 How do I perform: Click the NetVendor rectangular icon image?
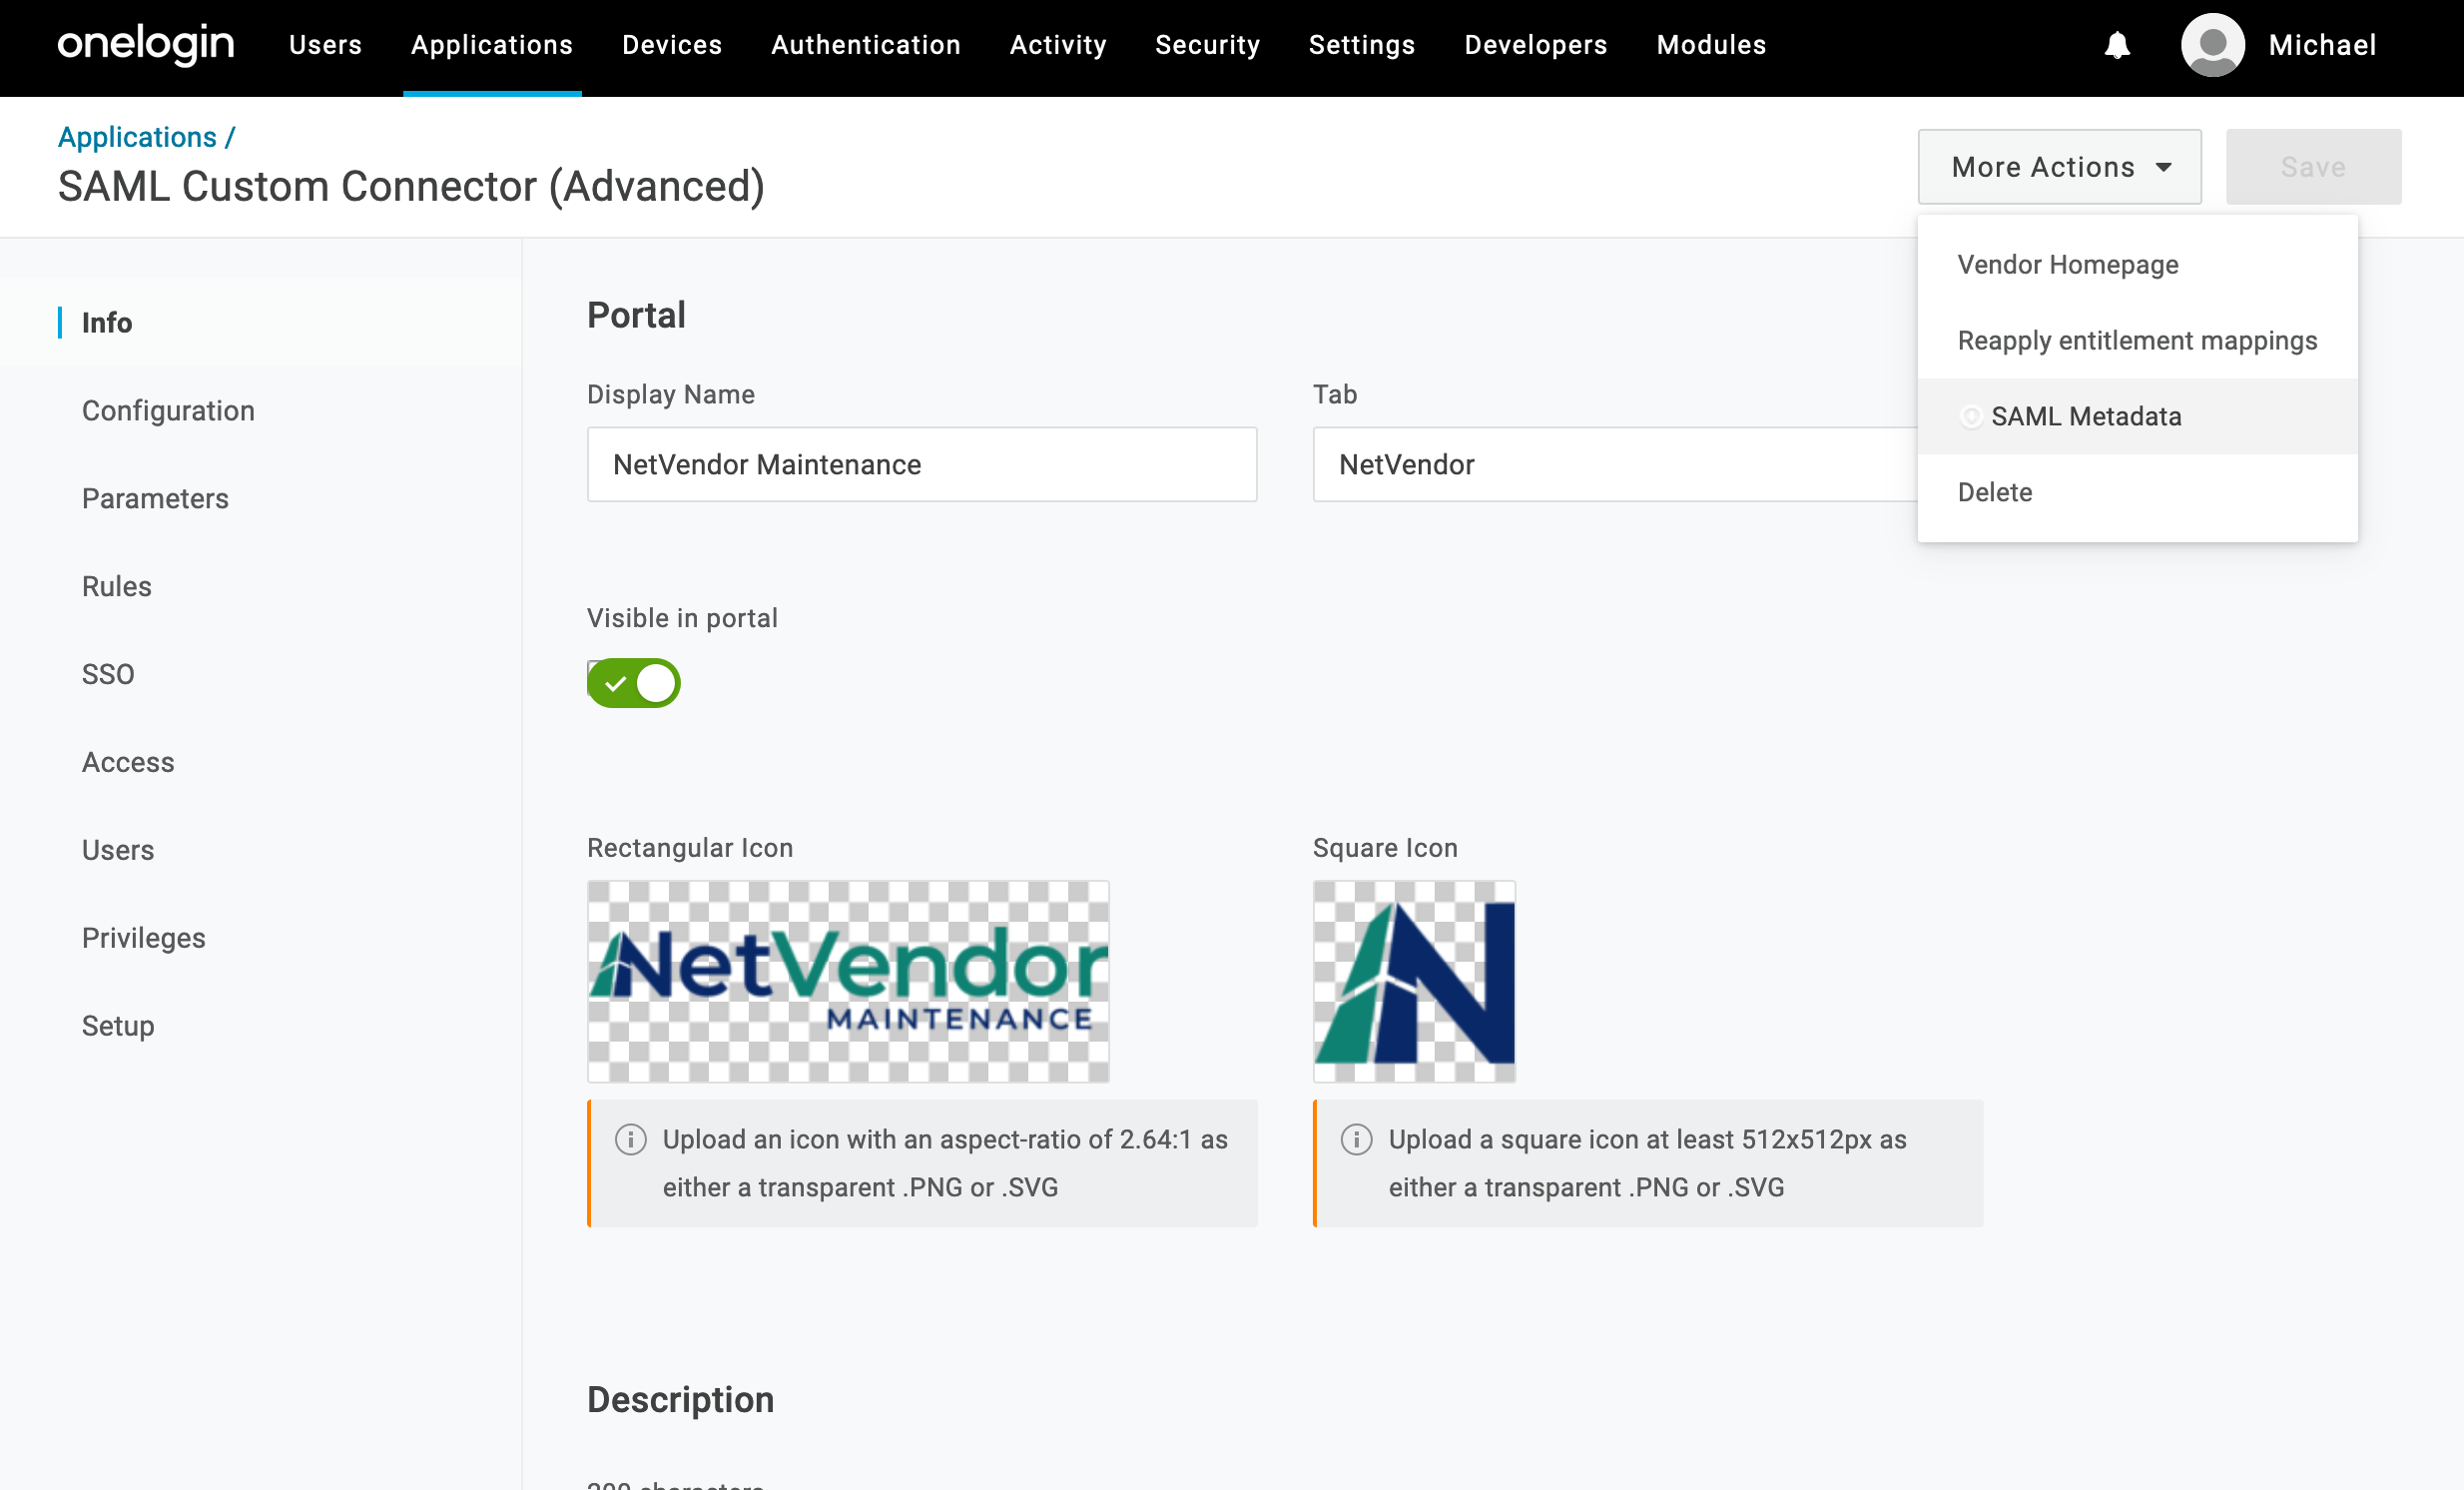tap(848, 981)
